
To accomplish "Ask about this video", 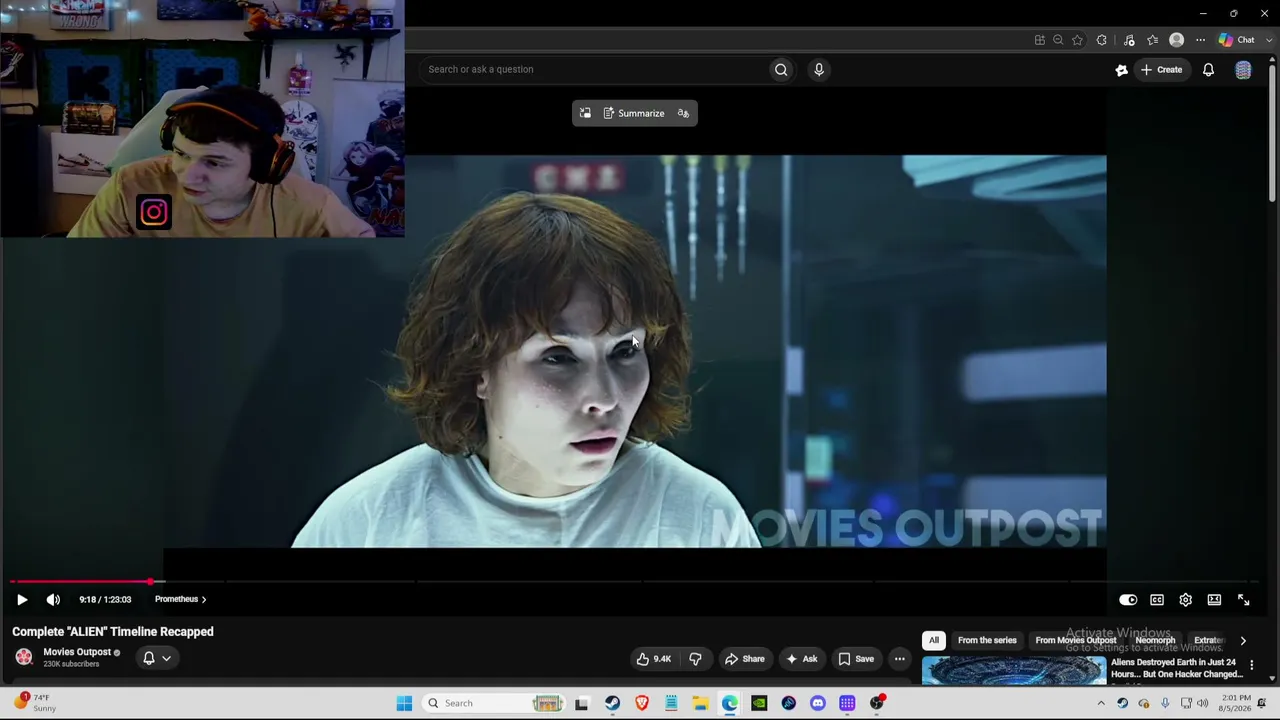I will [x=802, y=659].
